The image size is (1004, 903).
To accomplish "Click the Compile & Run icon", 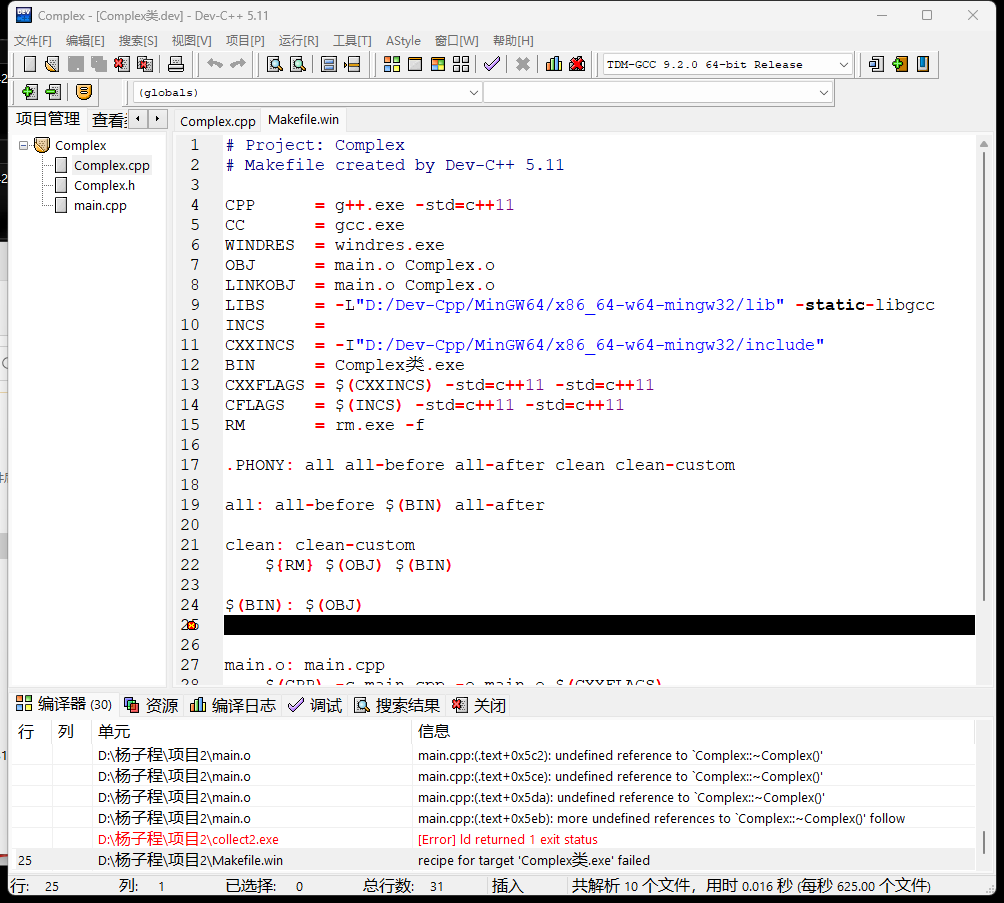I will click(x=438, y=65).
